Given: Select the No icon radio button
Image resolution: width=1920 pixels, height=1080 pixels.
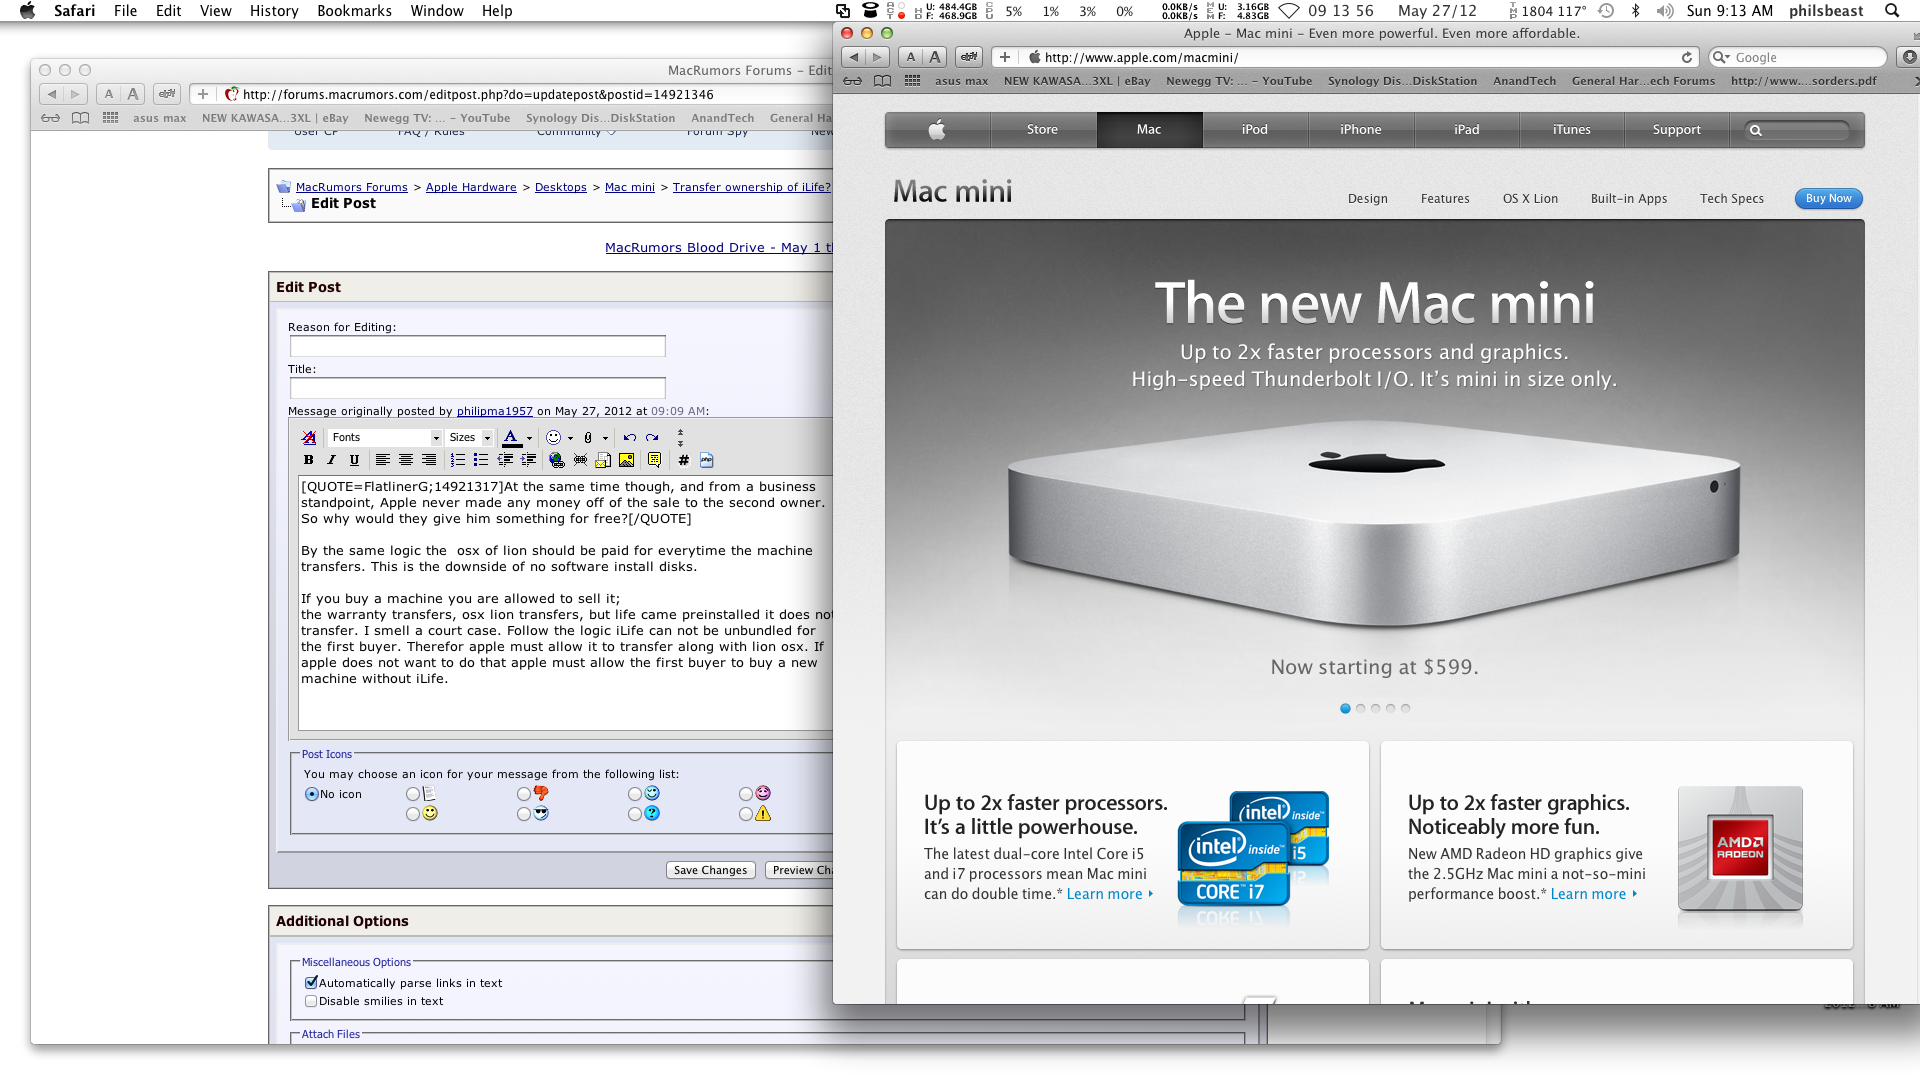Looking at the screenshot, I should [312, 794].
